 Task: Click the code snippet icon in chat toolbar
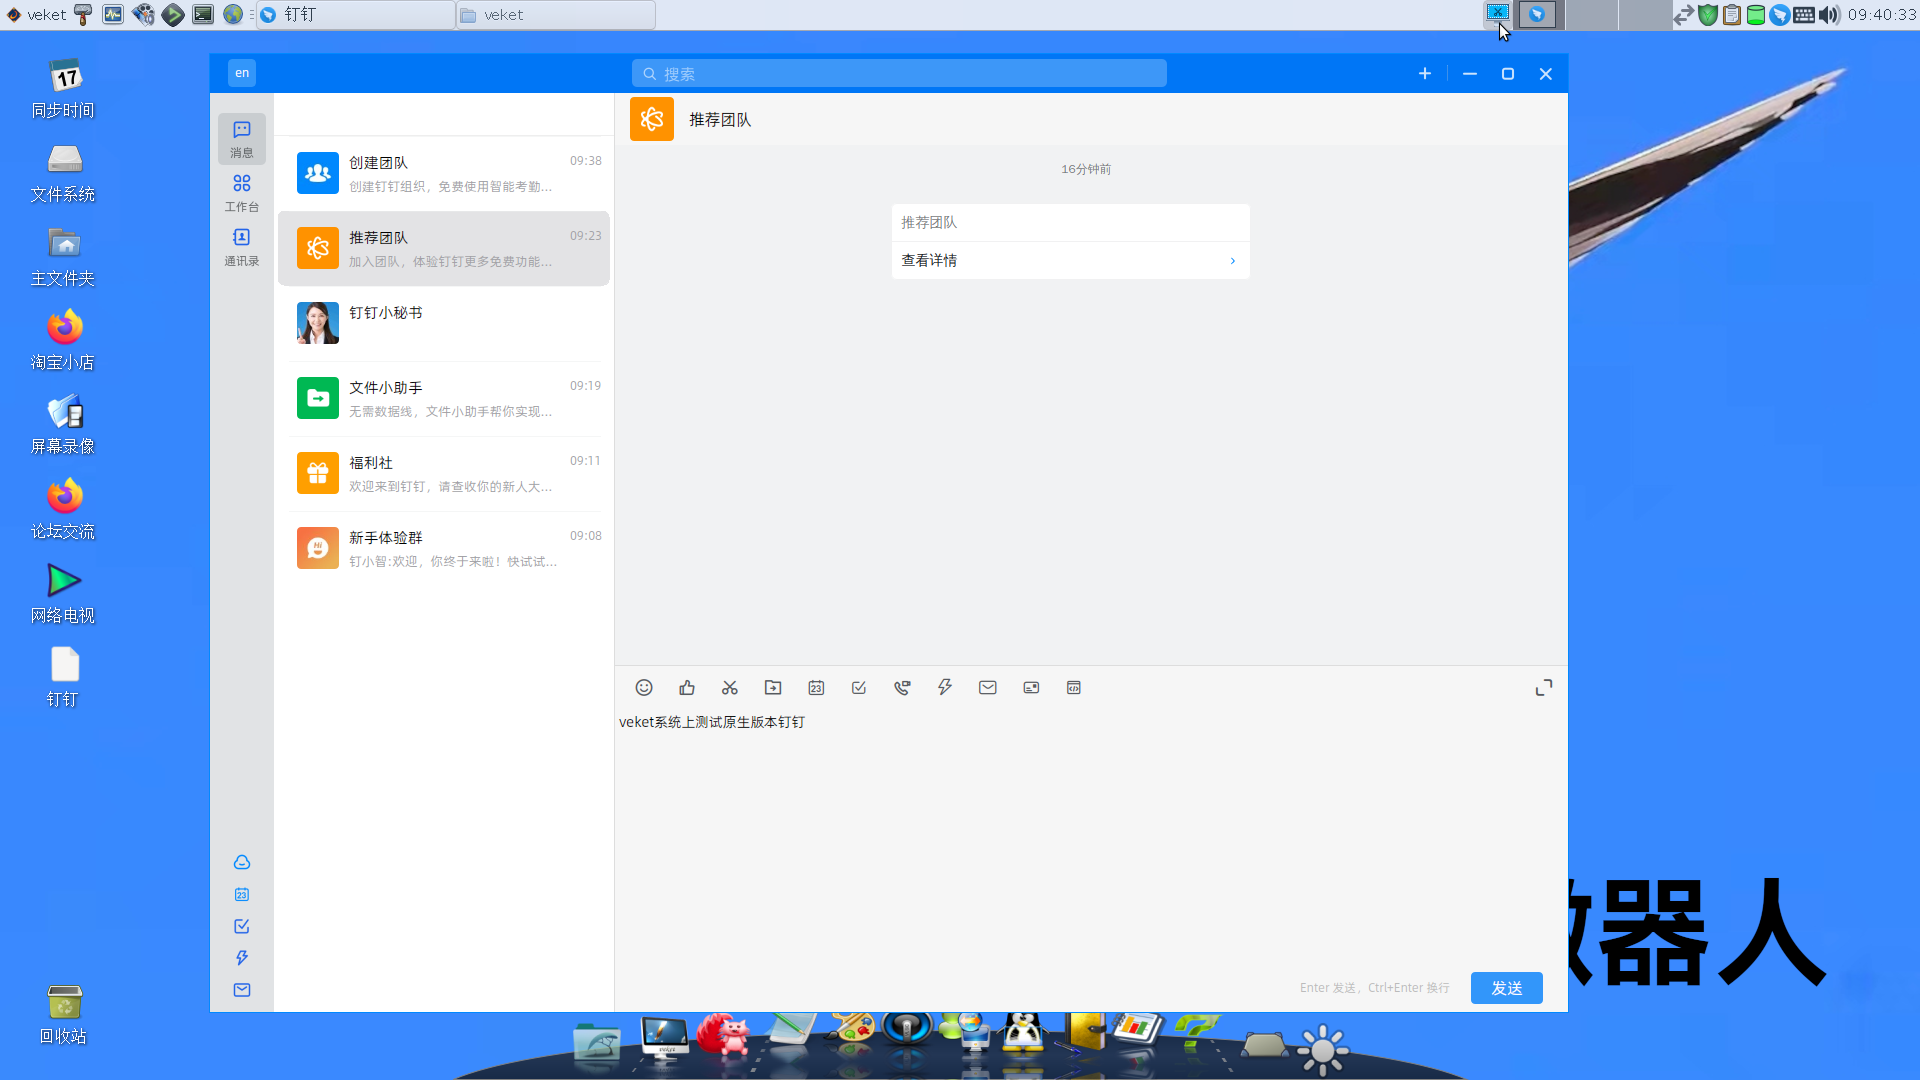(1074, 688)
